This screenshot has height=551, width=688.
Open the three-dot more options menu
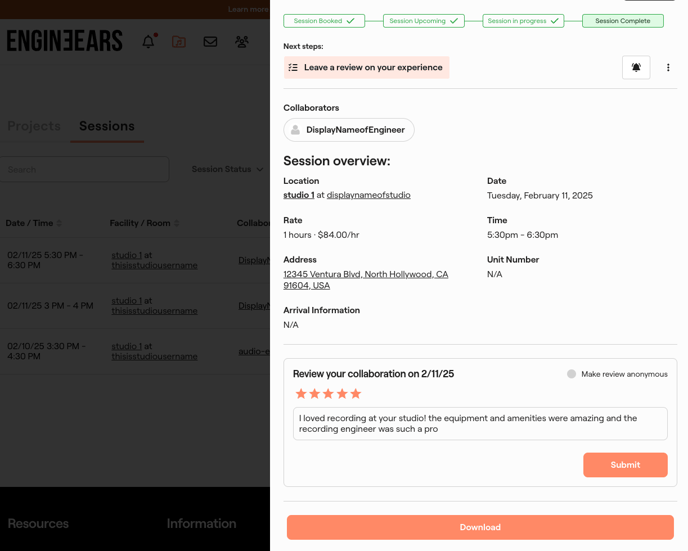tap(668, 68)
